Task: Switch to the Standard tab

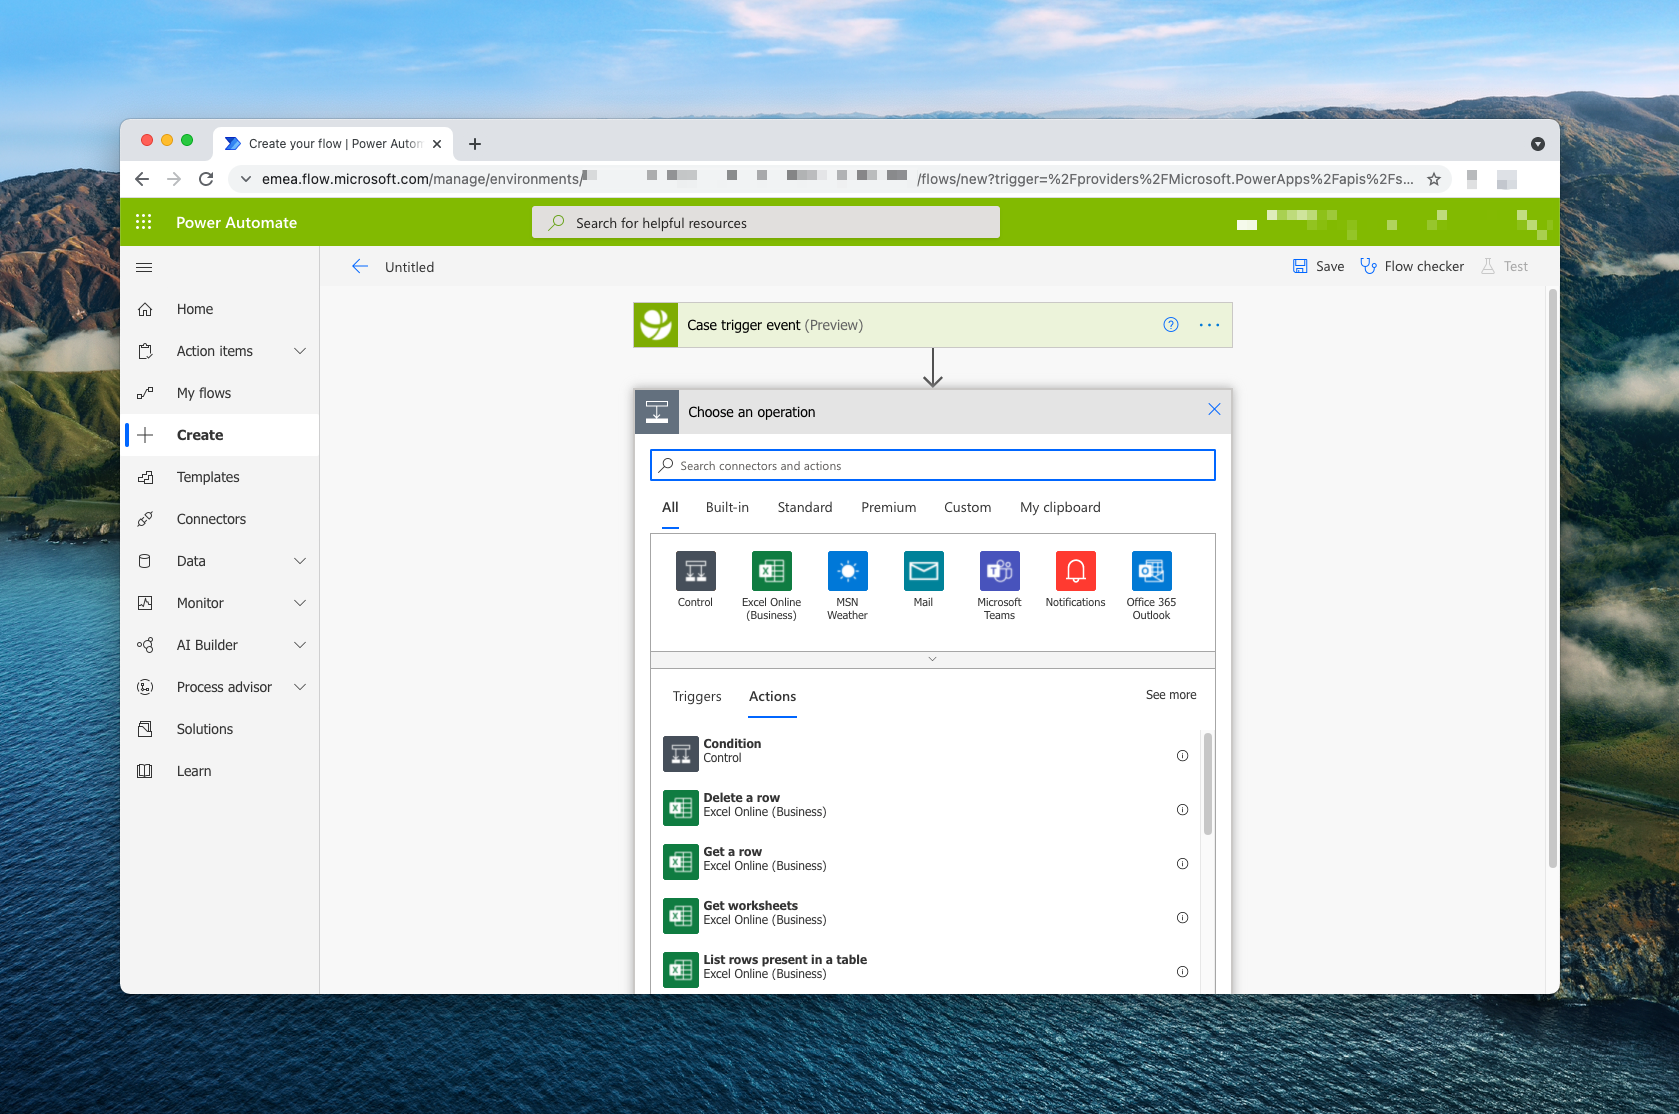Action: click(805, 507)
